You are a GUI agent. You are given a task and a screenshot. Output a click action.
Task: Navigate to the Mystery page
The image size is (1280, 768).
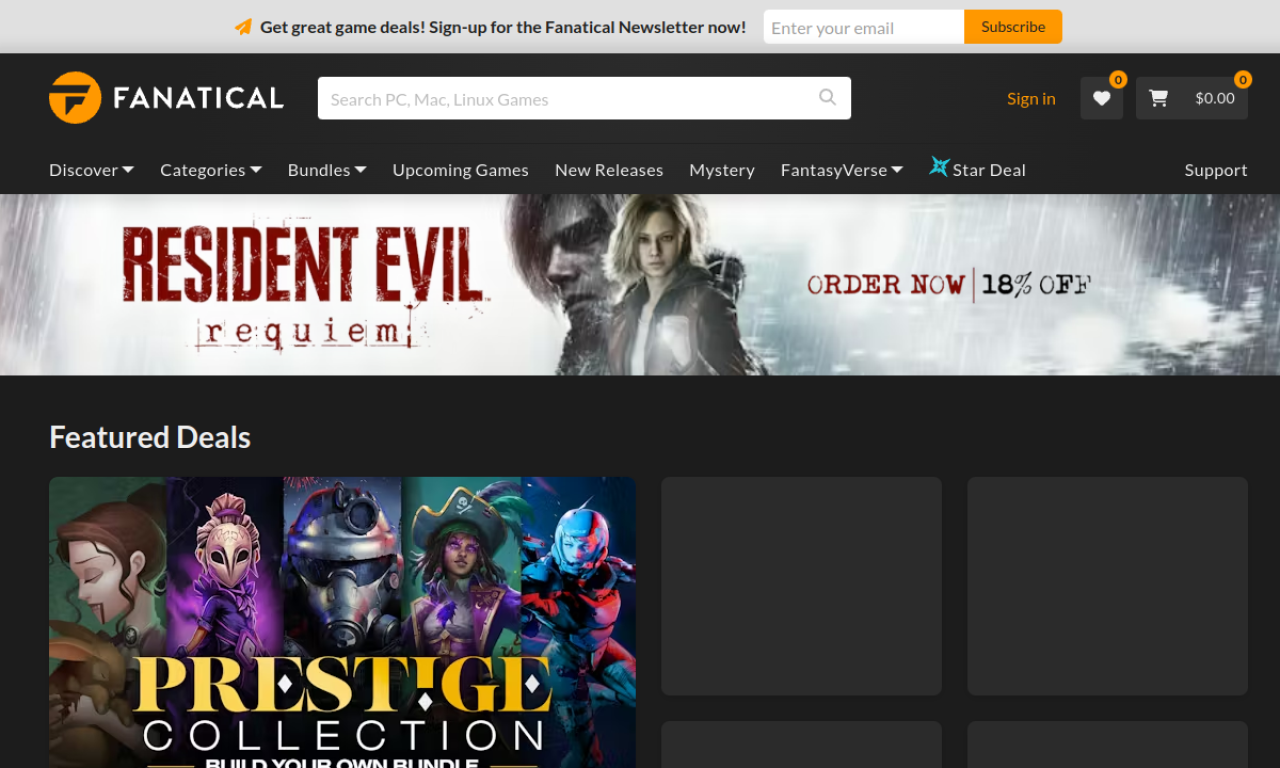coord(722,169)
